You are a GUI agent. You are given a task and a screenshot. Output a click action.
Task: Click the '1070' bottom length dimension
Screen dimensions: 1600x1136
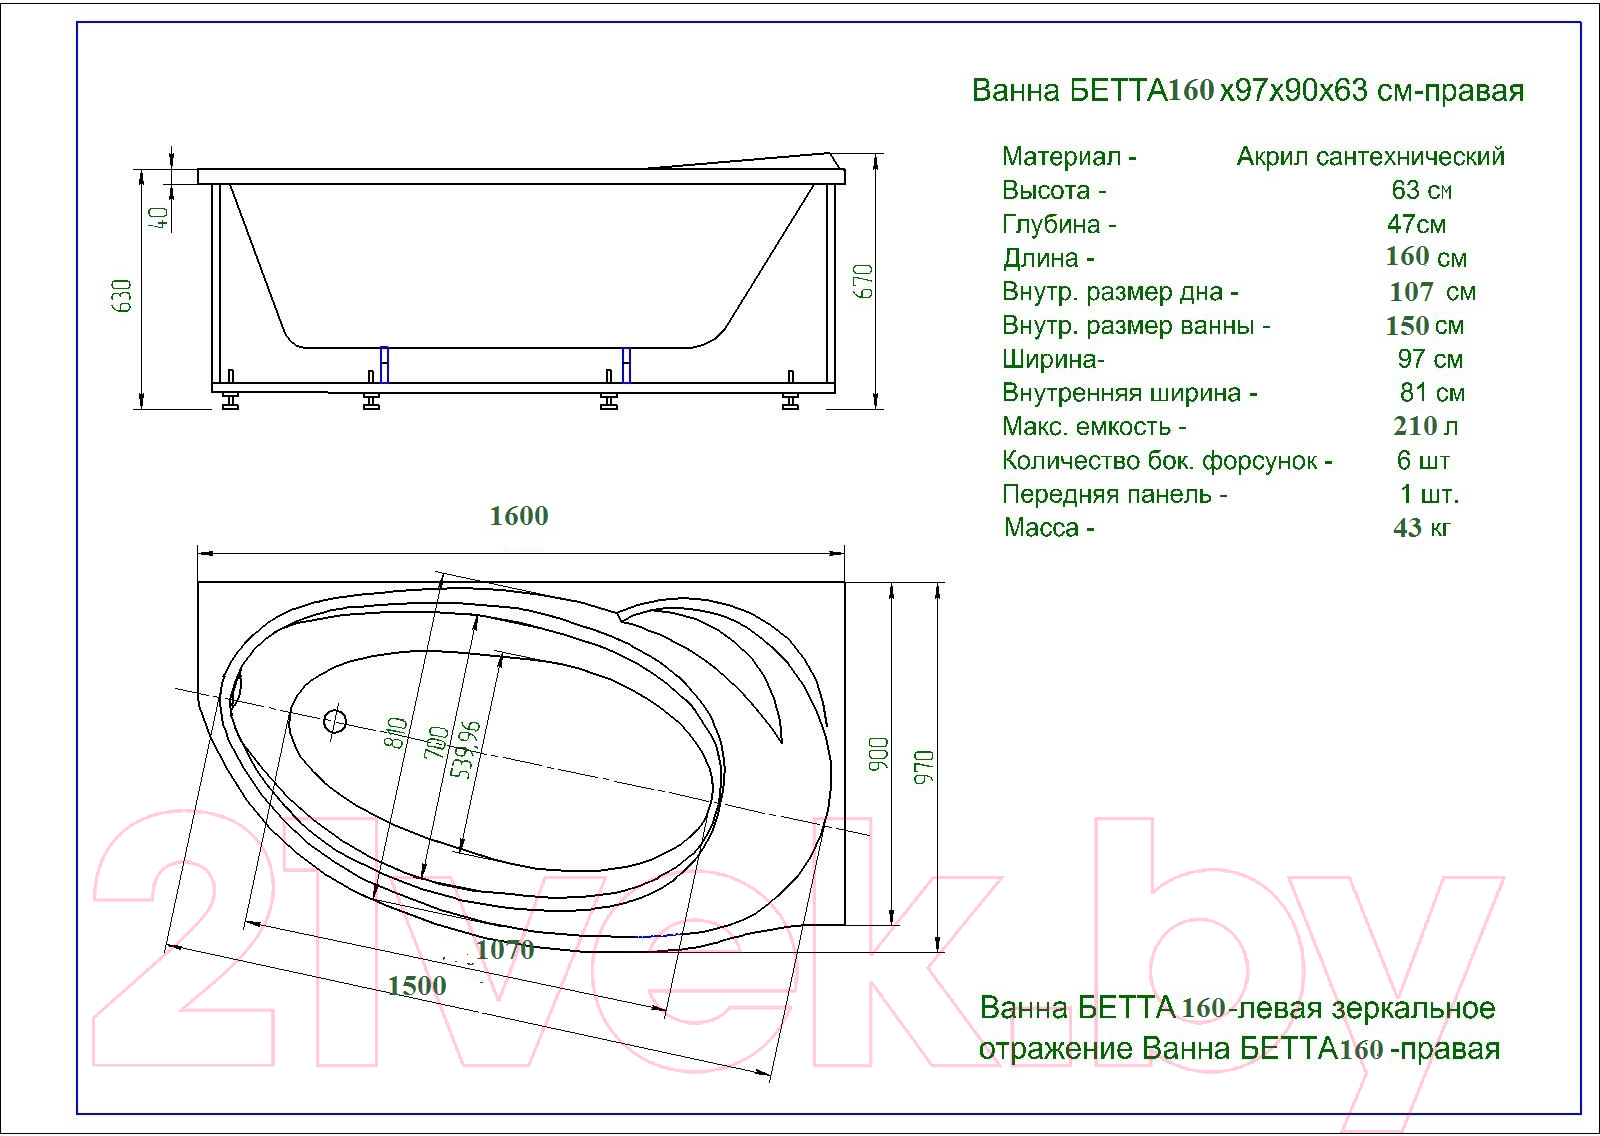[x=505, y=950]
